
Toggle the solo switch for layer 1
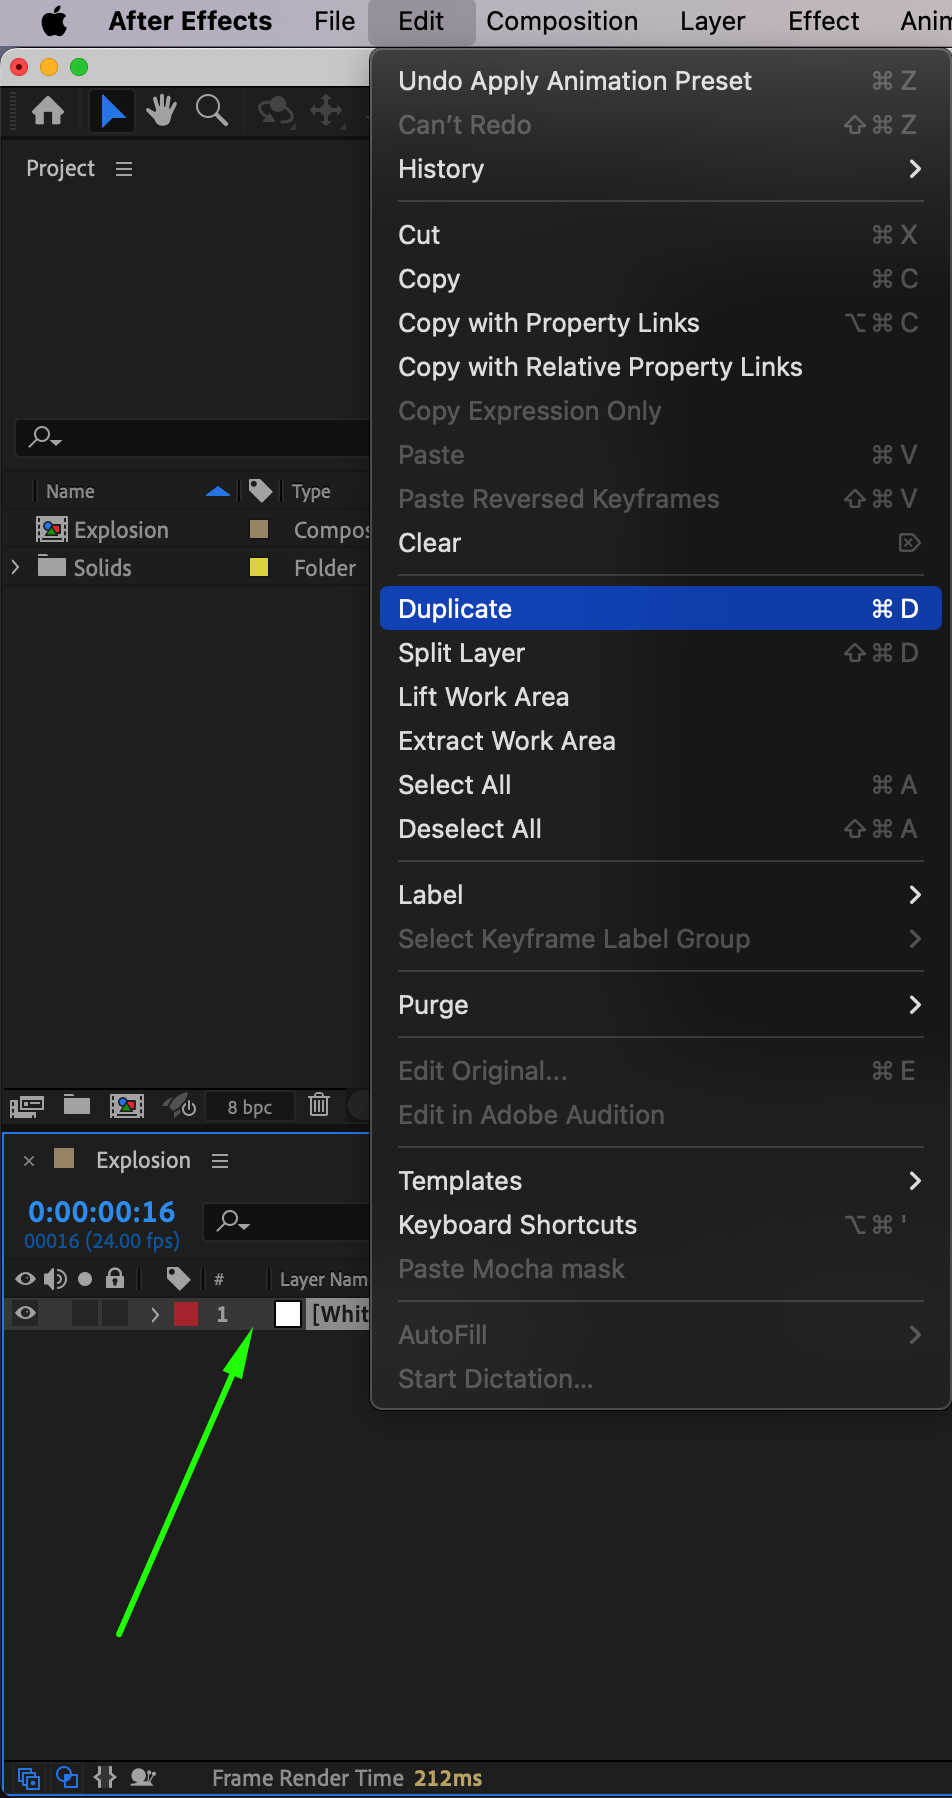click(x=85, y=1314)
